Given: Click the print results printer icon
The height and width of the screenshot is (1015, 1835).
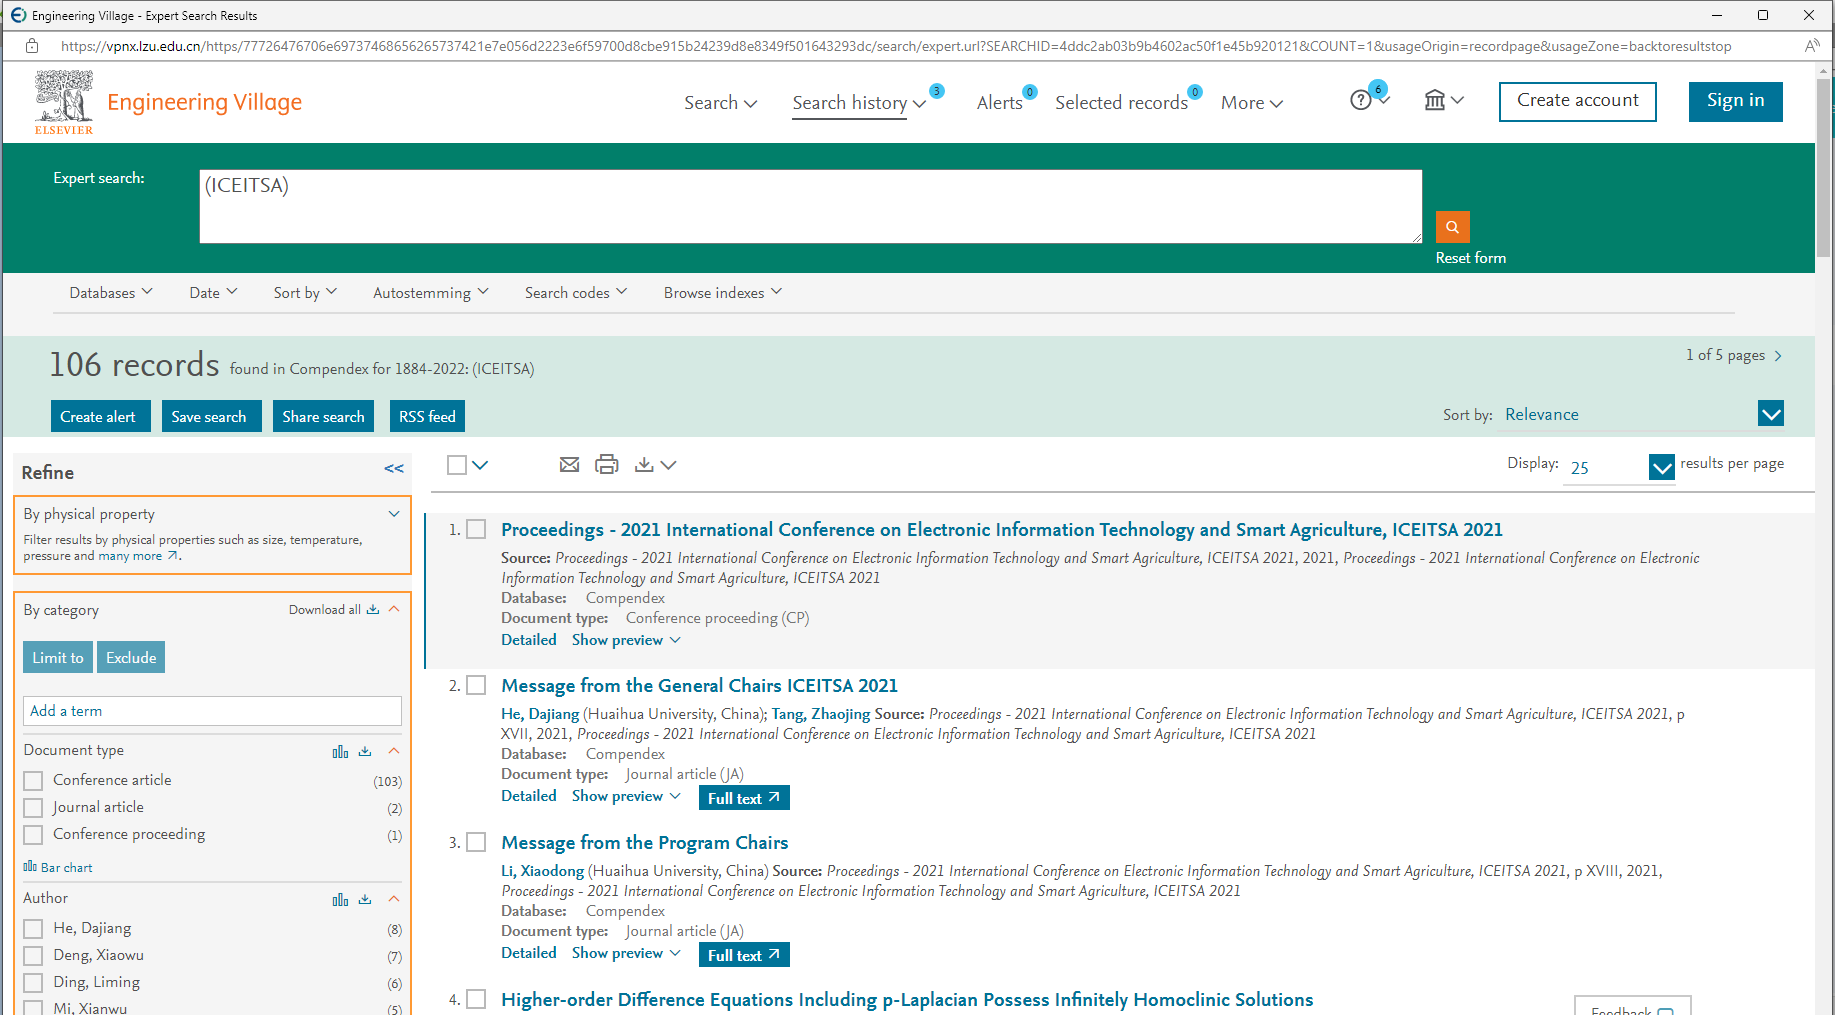Looking at the screenshot, I should click(x=607, y=465).
